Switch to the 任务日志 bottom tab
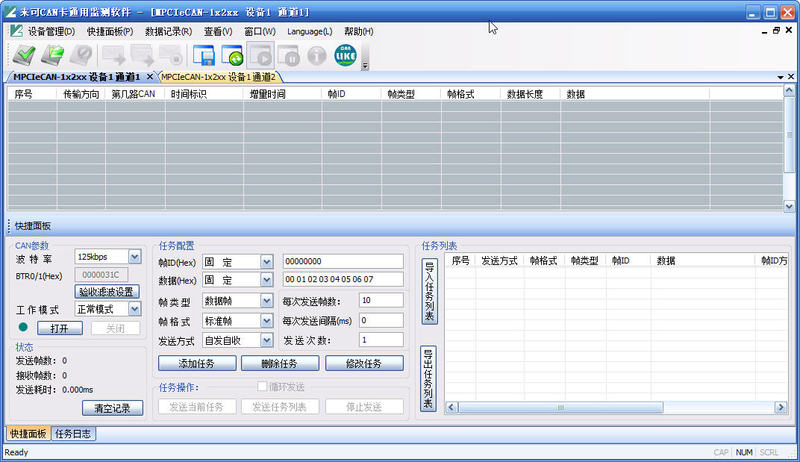Viewport: 800px width, 462px height. (73, 434)
